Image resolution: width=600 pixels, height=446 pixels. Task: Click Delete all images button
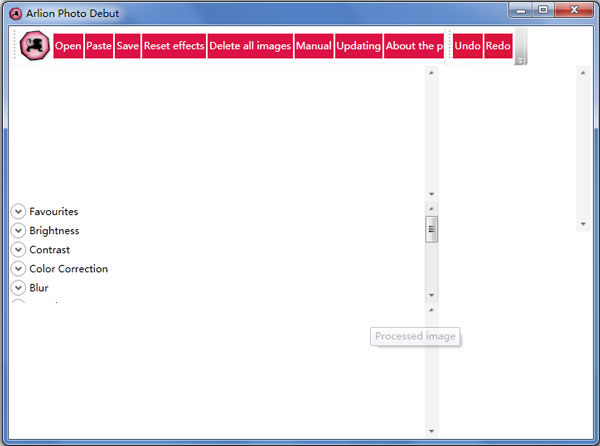250,46
